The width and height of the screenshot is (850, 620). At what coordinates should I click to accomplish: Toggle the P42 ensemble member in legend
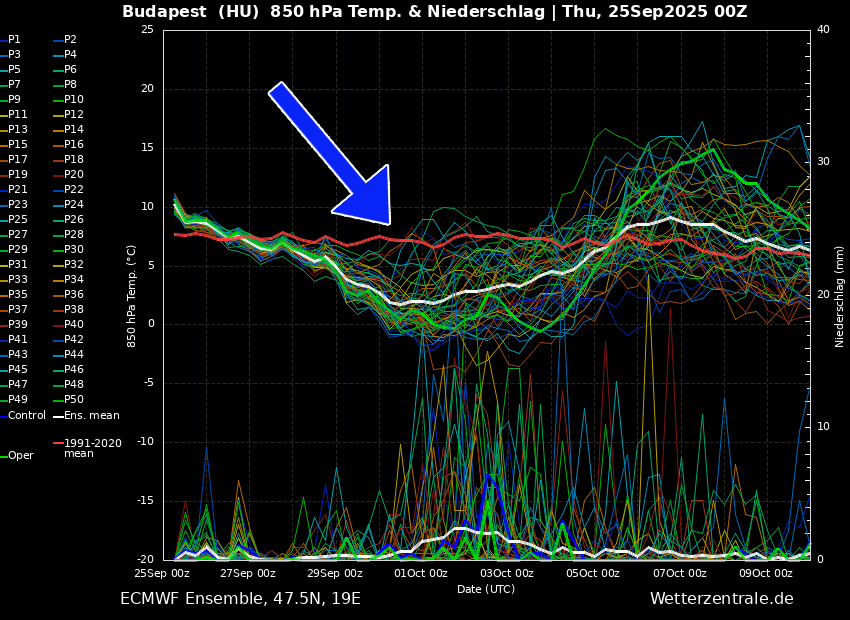(74, 340)
